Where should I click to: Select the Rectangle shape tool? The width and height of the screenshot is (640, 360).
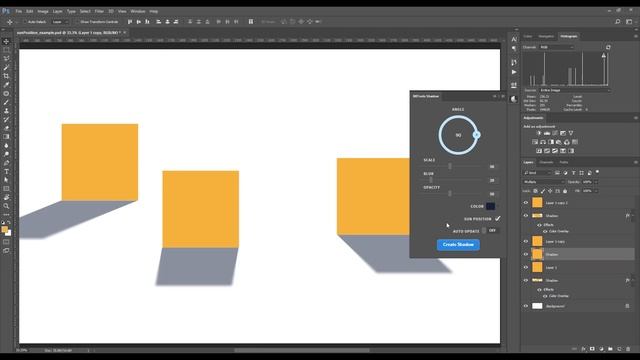(6, 189)
